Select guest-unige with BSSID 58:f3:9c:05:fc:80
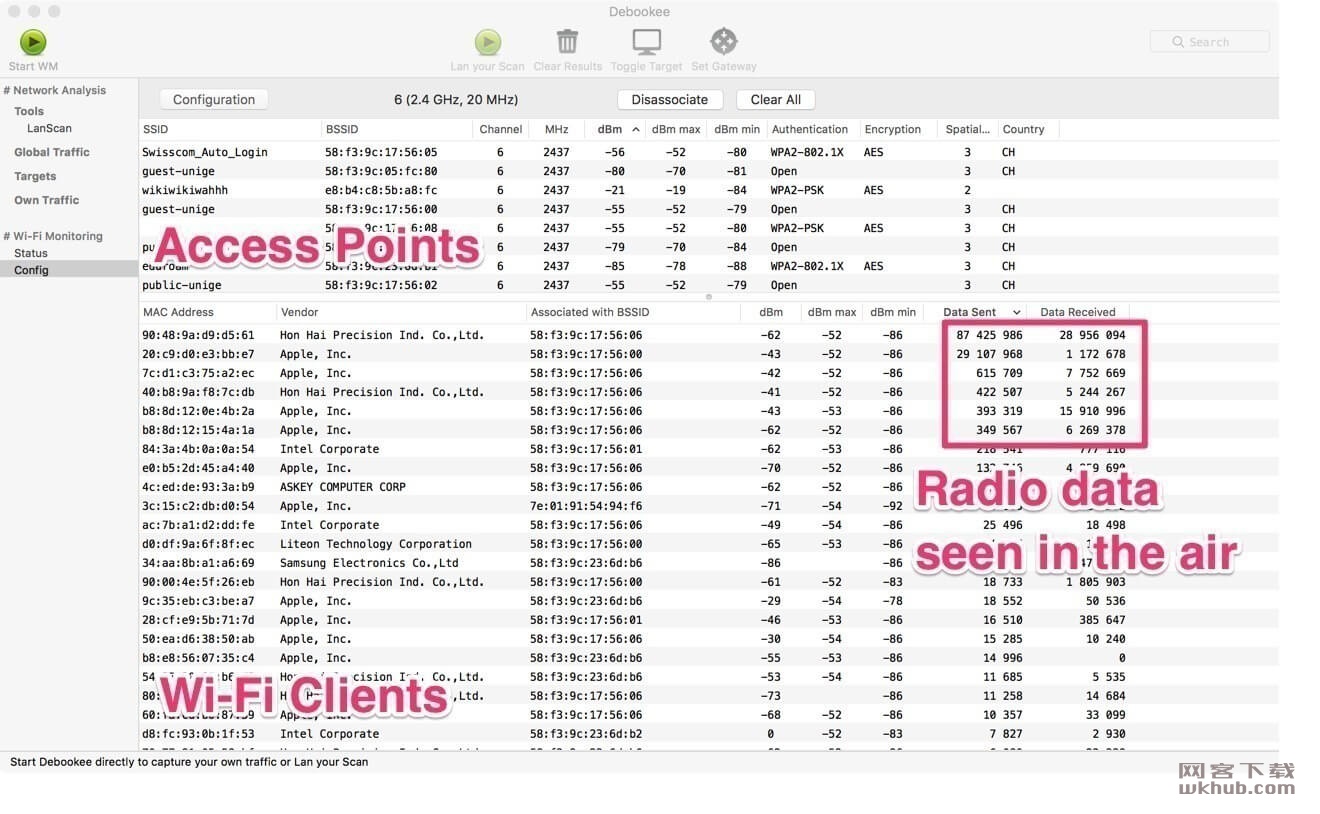 (708, 171)
